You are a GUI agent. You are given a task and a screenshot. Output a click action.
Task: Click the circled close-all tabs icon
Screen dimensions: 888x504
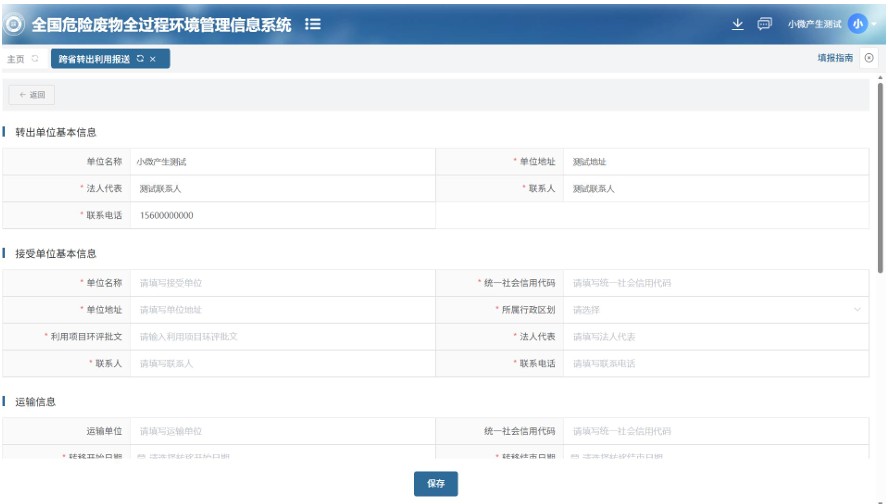tap(869, 58)
